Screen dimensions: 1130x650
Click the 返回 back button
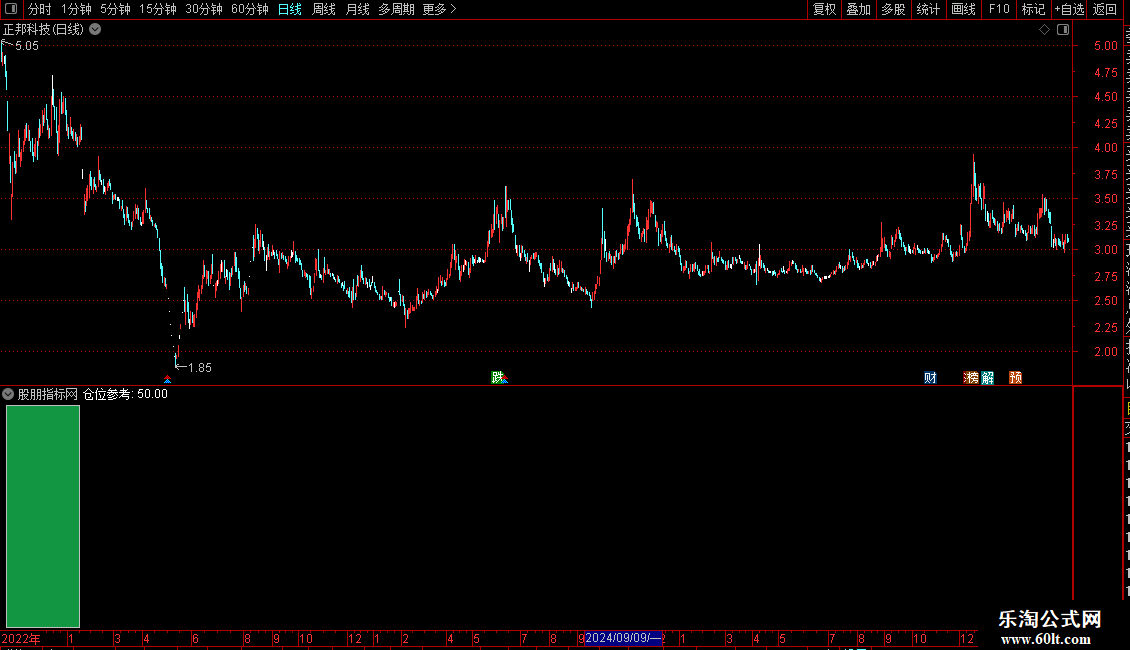1105,9
